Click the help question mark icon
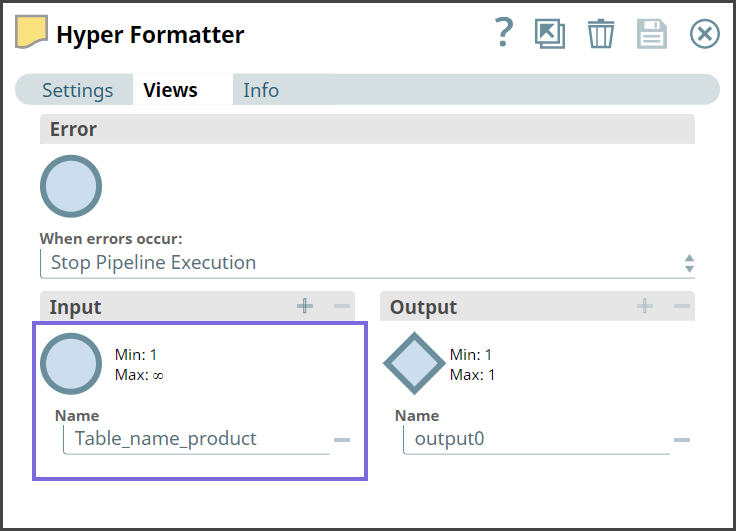This screenshot has height=531, width=736. pyautogui.click(x=504, y=34)
